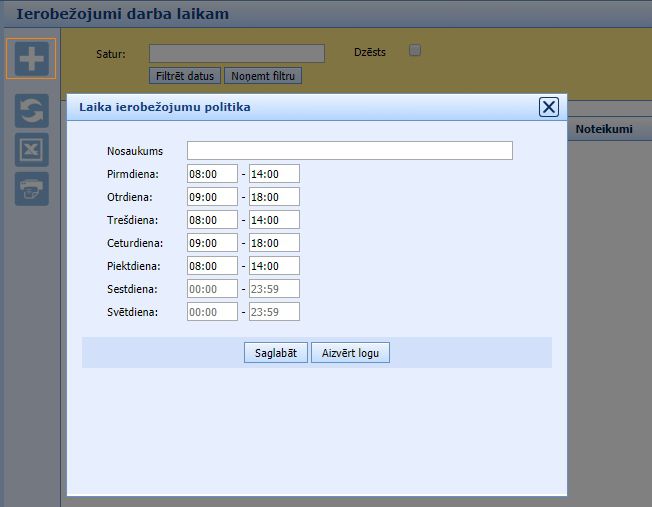Close the Laika ierobežojumu politika dialog
Screen dimensions: 652x507
tap(548, 107)
